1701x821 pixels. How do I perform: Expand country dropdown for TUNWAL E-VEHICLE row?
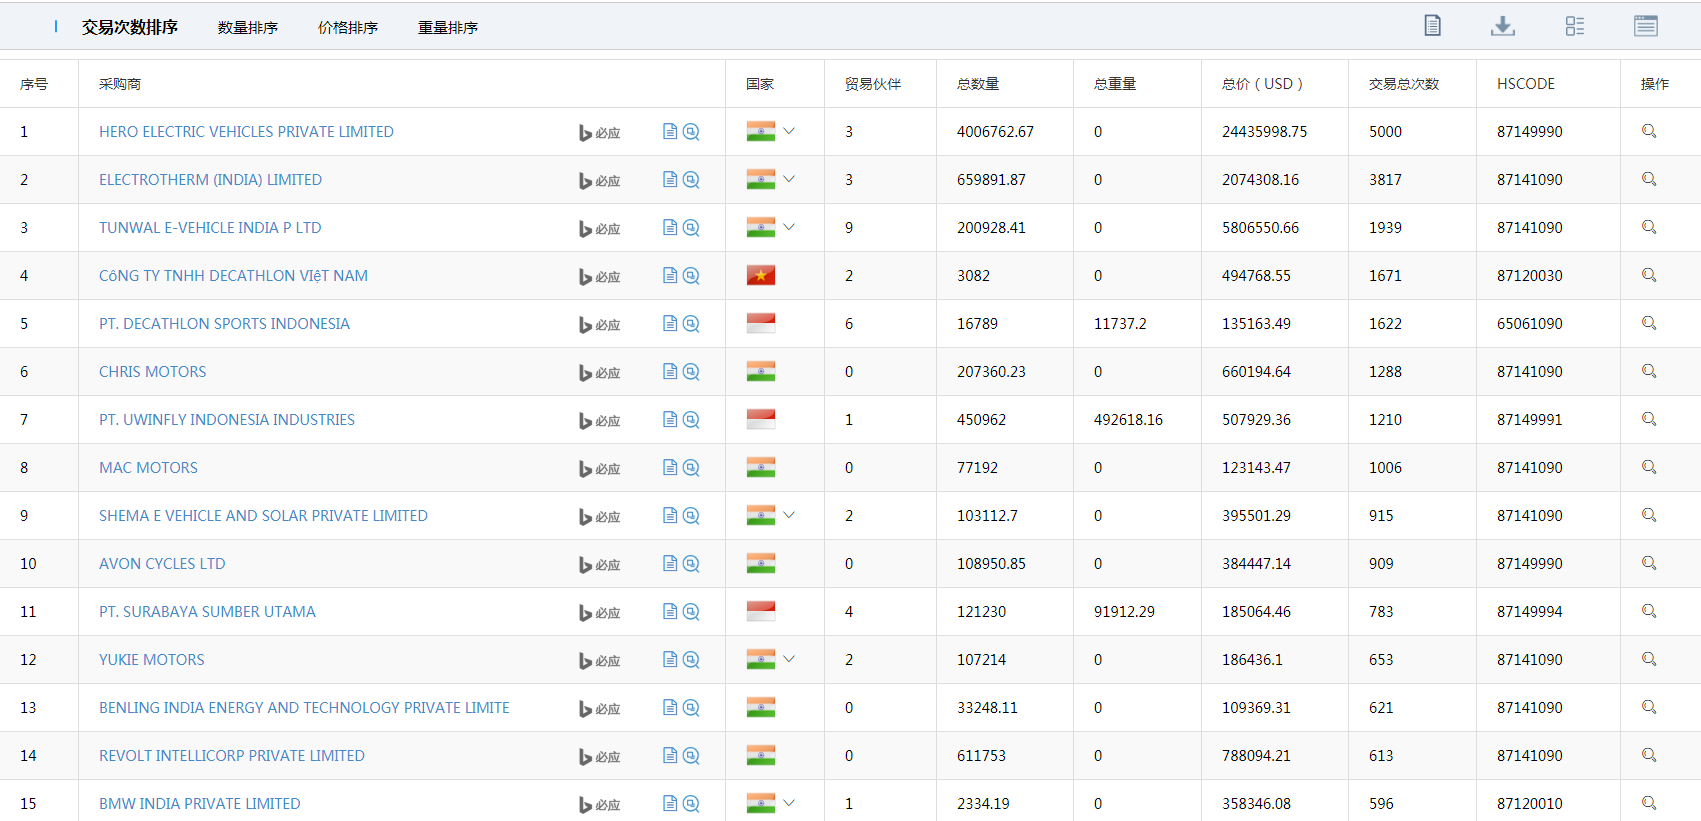click(x=789, y=227)
